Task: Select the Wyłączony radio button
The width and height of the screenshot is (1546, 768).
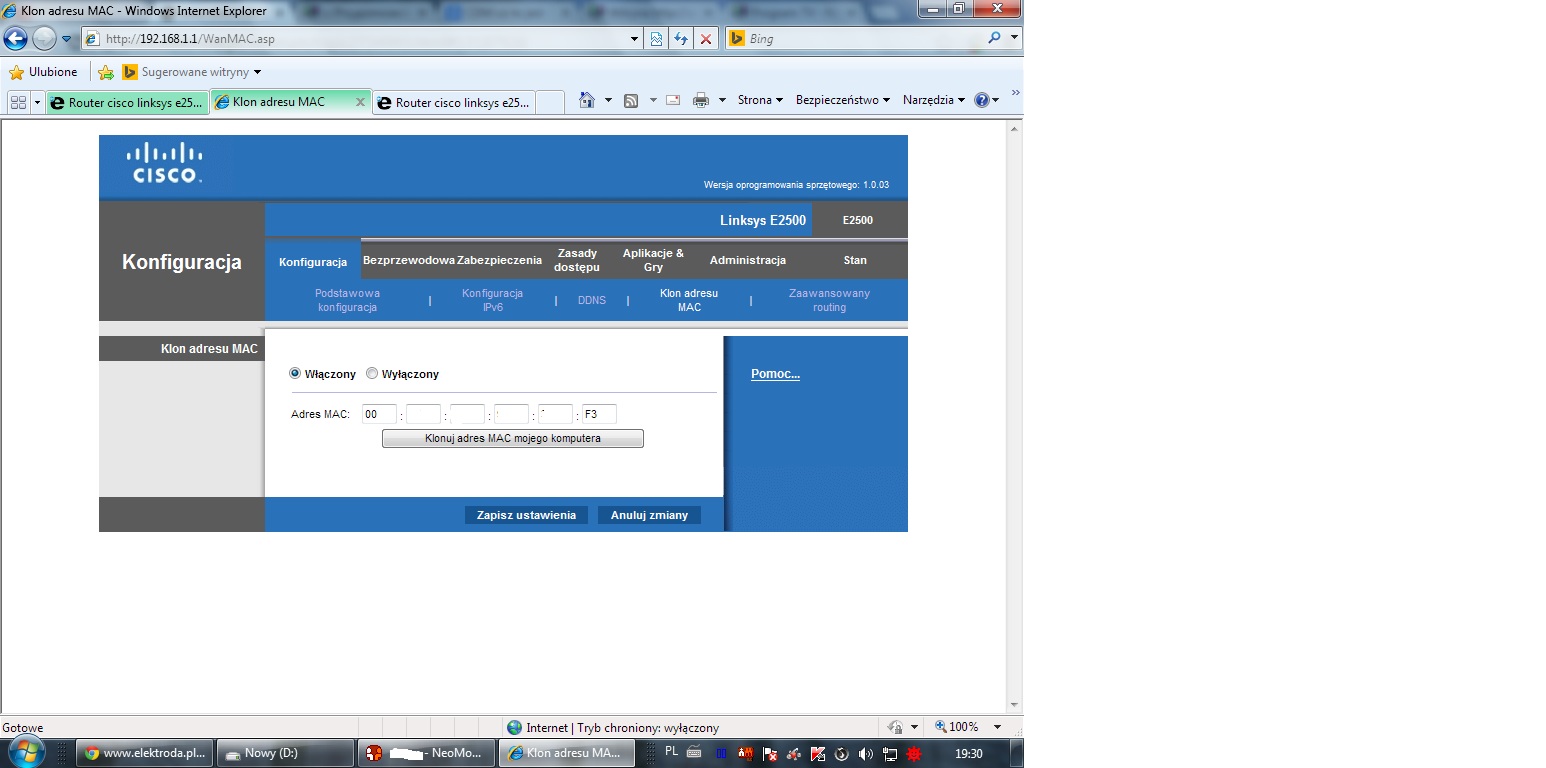Action: tap(372, 374)
